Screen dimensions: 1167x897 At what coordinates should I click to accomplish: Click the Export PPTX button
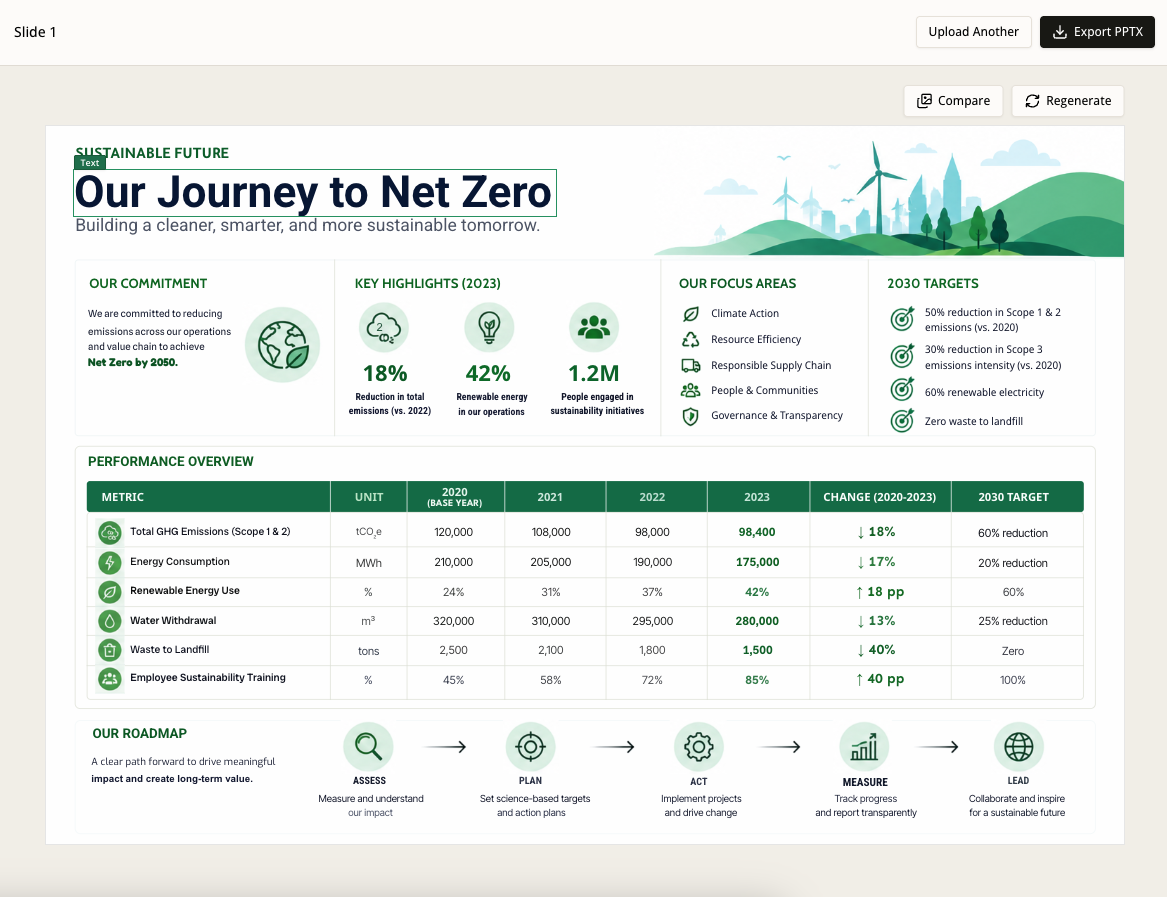click(x=1096, y=32)
